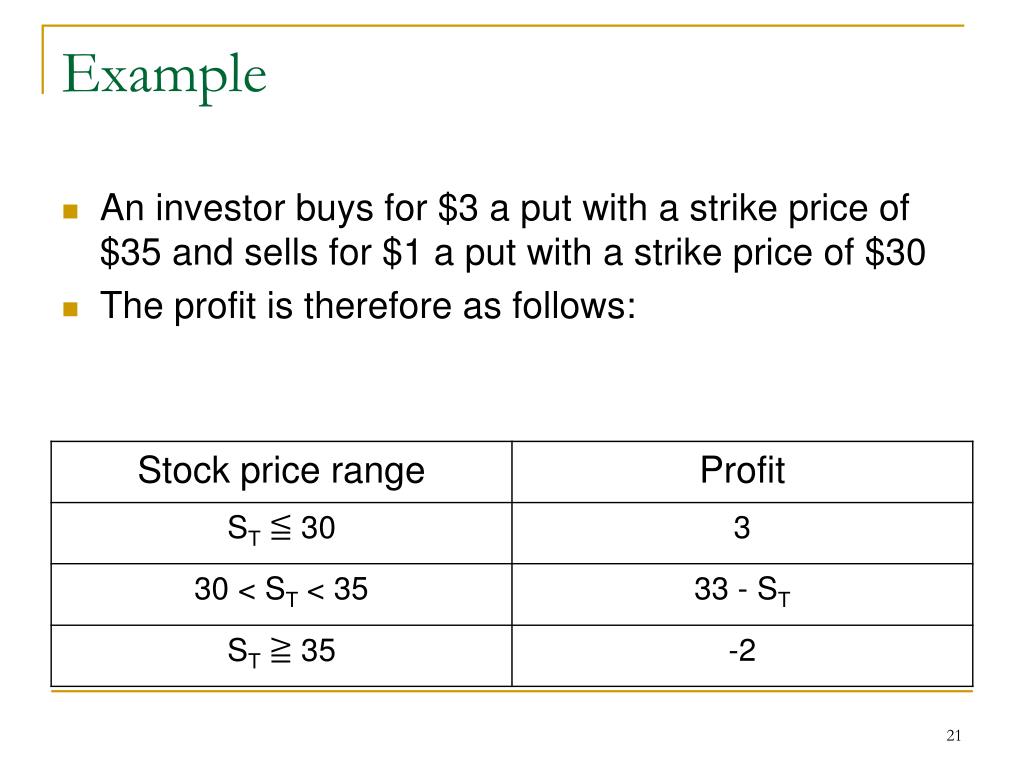Viewport: 1024px width, 768px height.
Task: Click the '33 - S_T' profit cell
Action: [x=743, y=594]
